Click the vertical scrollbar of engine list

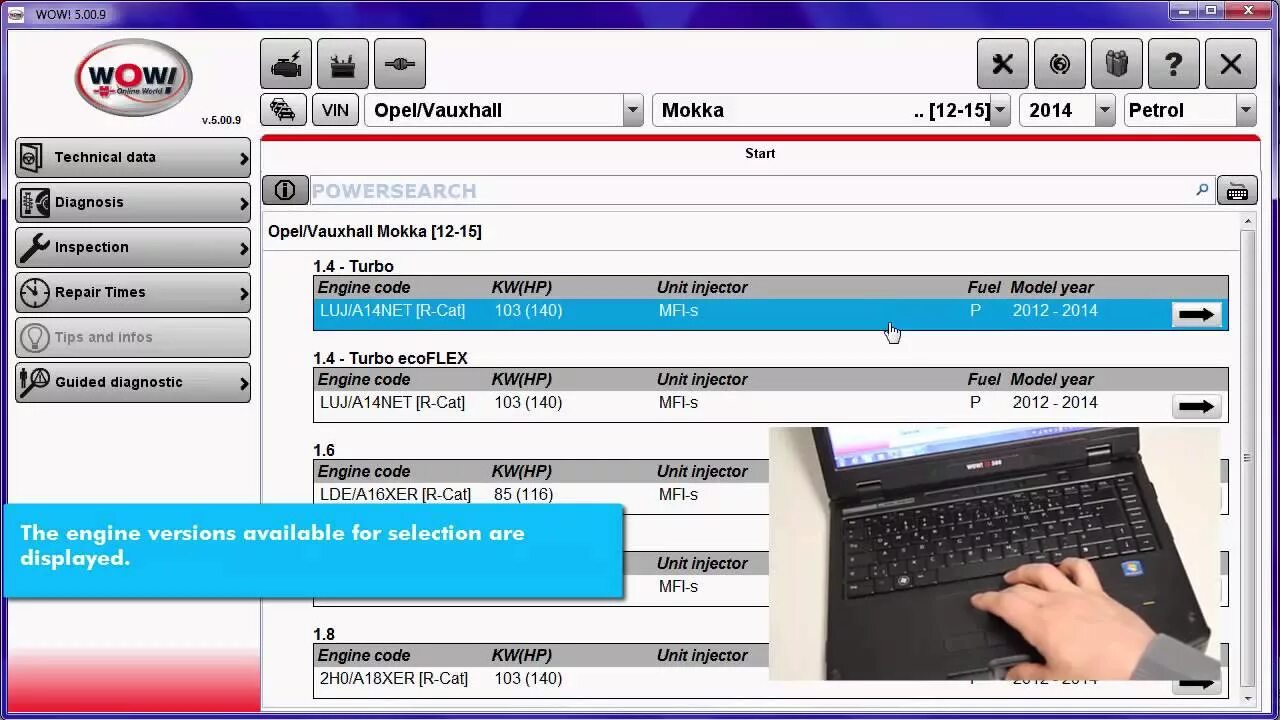click(x=1247, y=460)
